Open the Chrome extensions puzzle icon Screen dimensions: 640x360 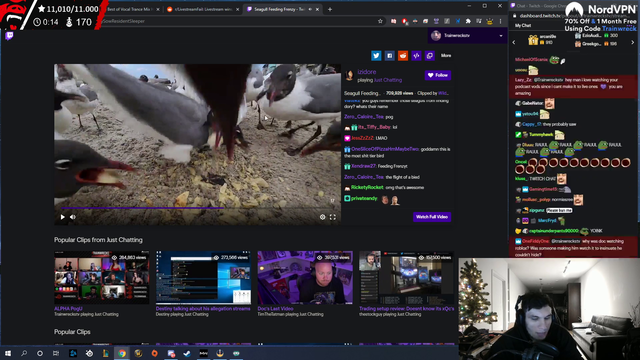point(468,21)
